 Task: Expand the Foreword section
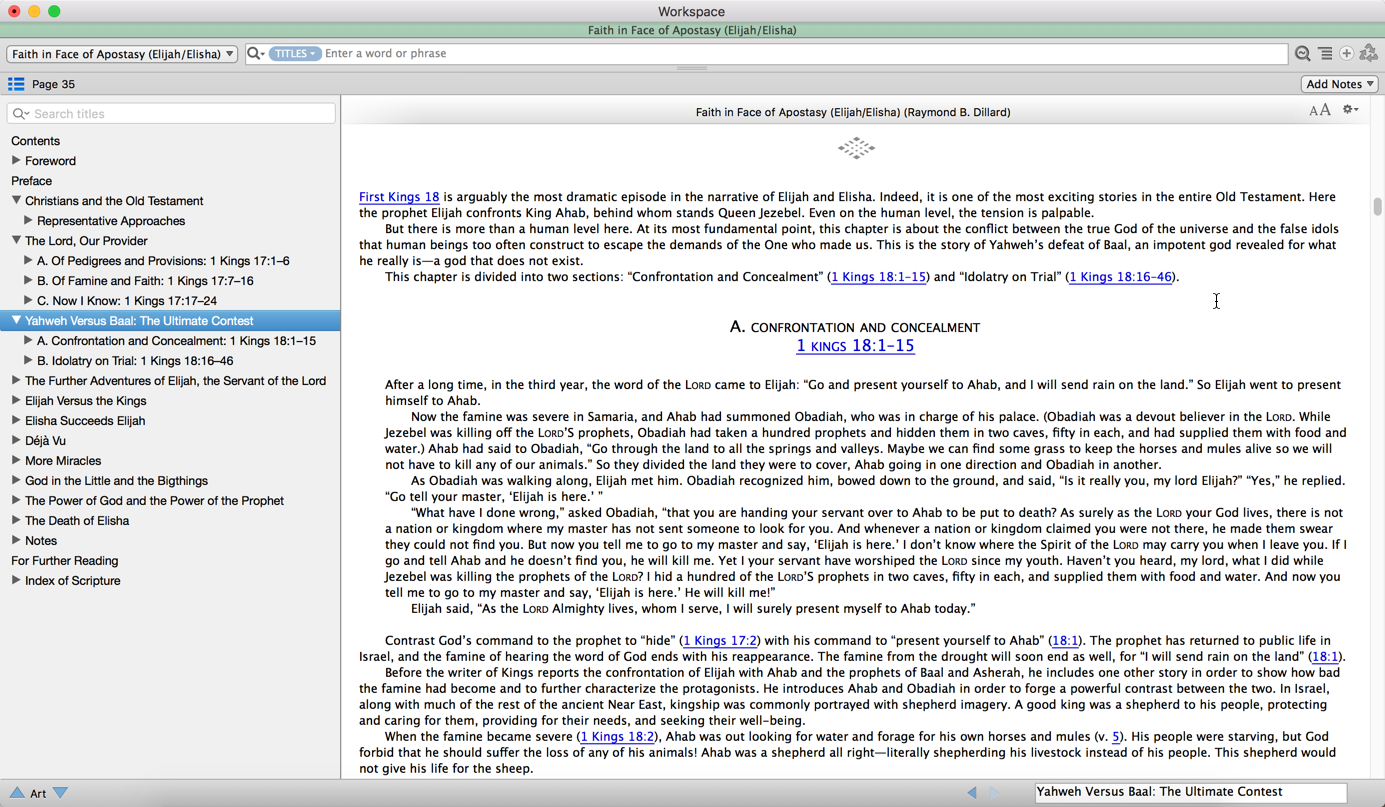16,160
